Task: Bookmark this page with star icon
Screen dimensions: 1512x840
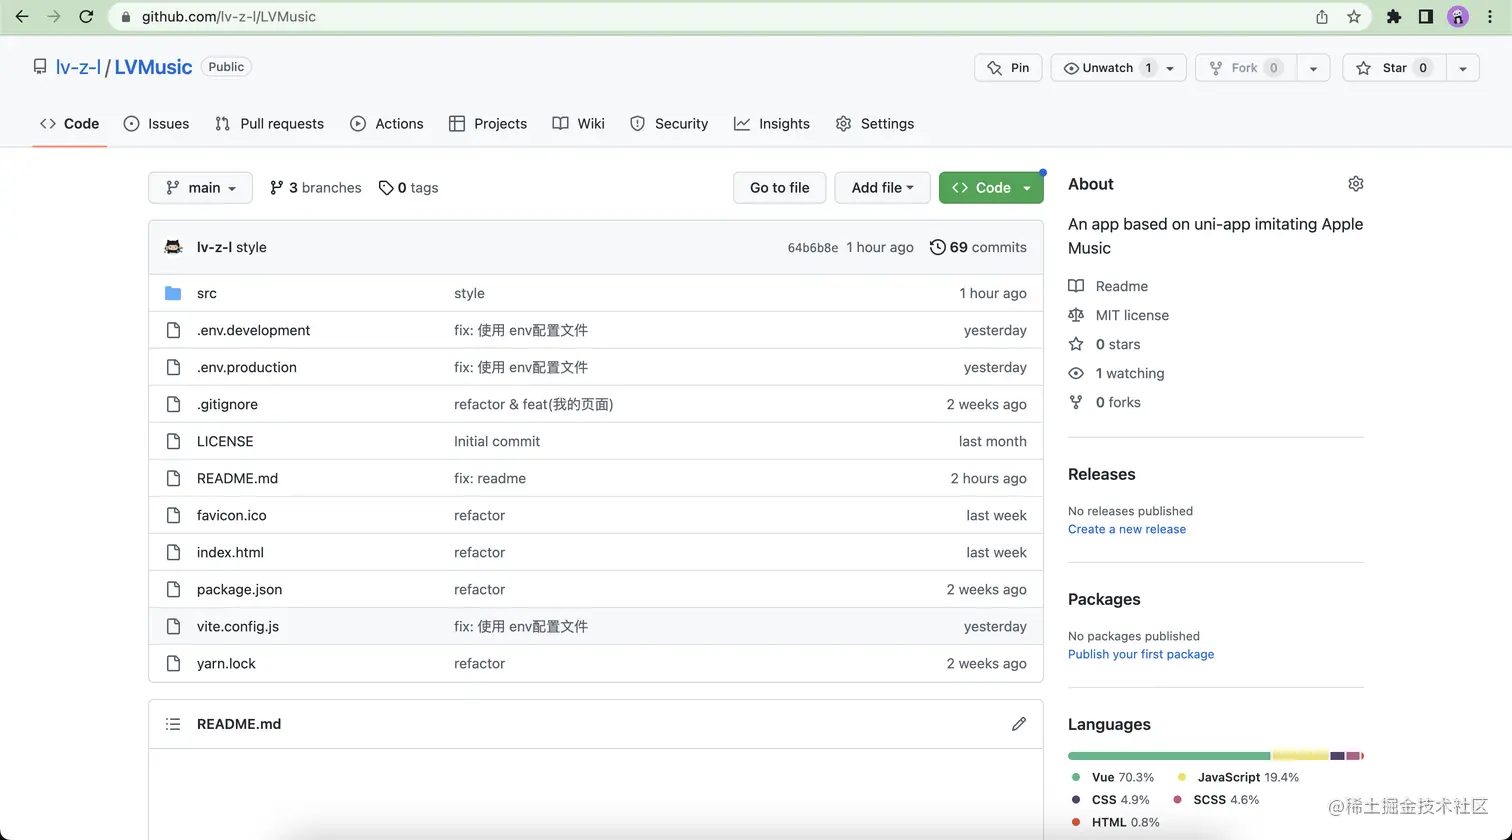Action: (x=1354, y=17)
